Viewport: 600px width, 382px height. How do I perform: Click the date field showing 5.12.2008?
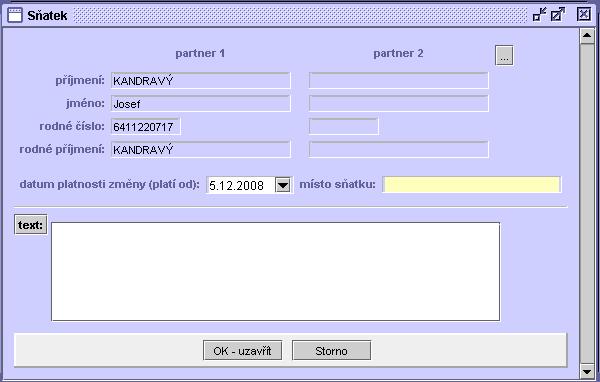(241, 185)
